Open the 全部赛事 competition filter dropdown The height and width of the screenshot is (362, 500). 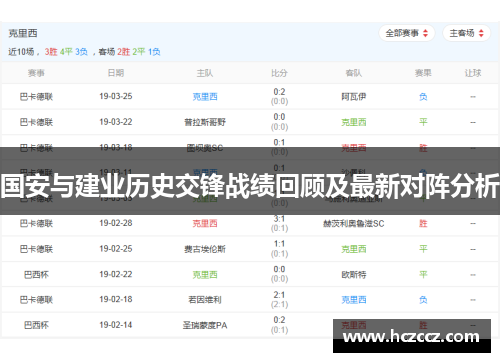(407, 33)
